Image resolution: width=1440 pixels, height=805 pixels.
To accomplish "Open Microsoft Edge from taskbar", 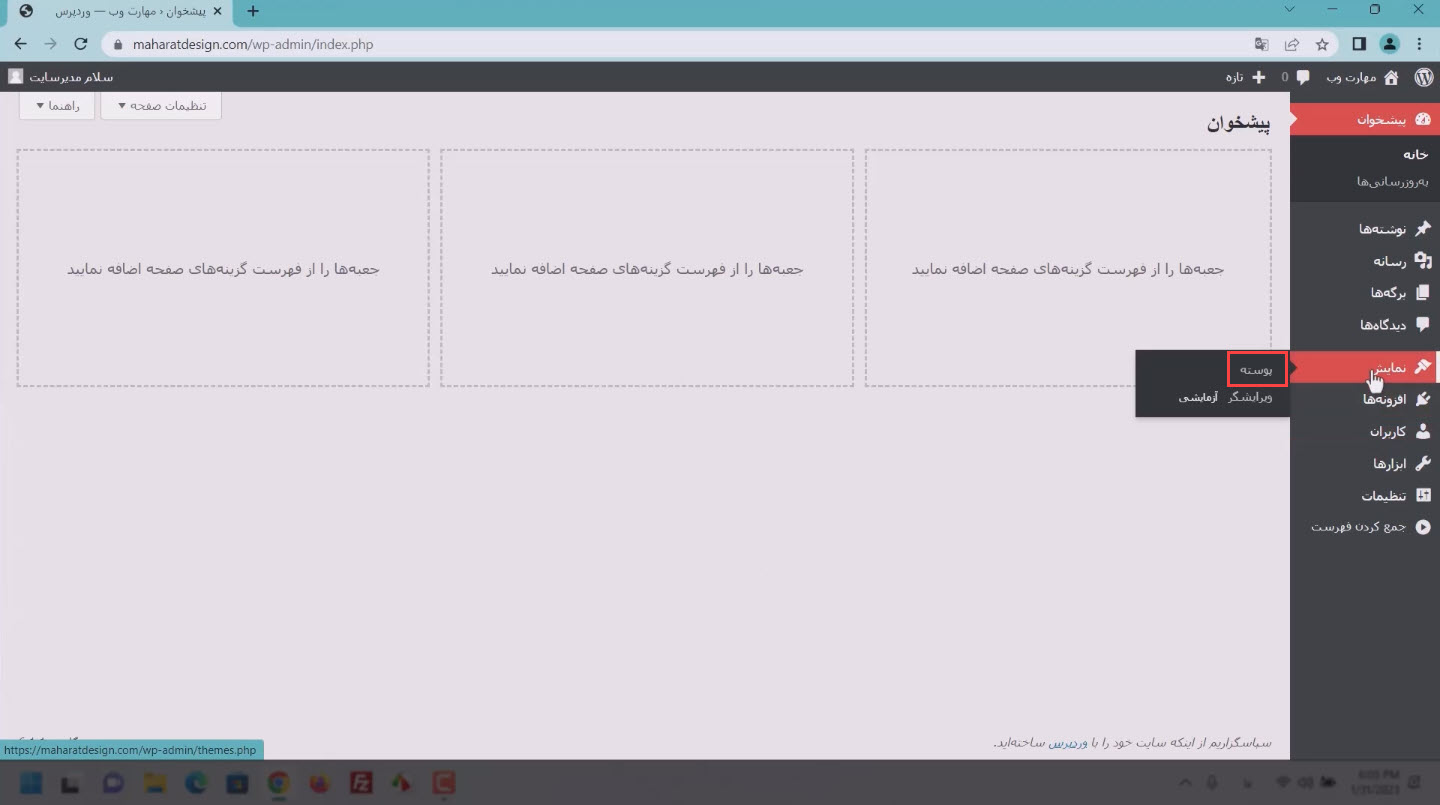I will point(196,782).
